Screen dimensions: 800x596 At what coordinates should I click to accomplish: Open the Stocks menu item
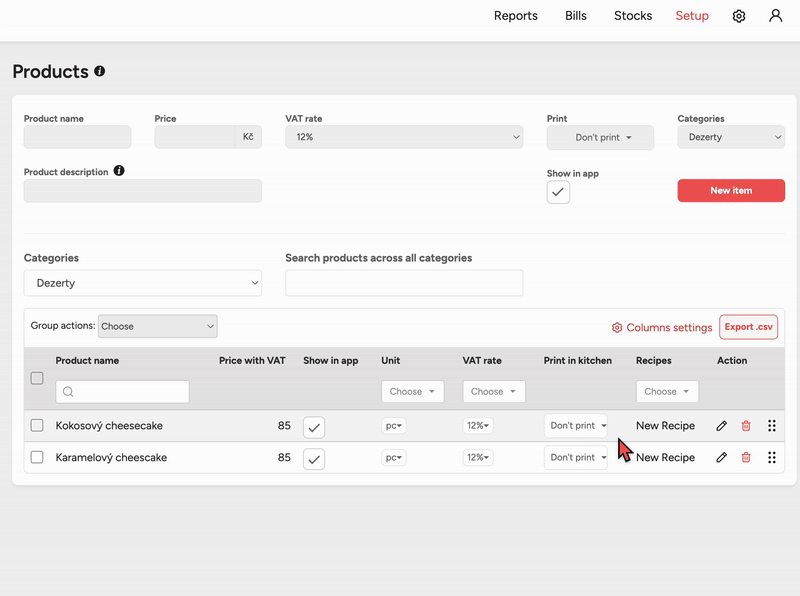coord(632,16)
